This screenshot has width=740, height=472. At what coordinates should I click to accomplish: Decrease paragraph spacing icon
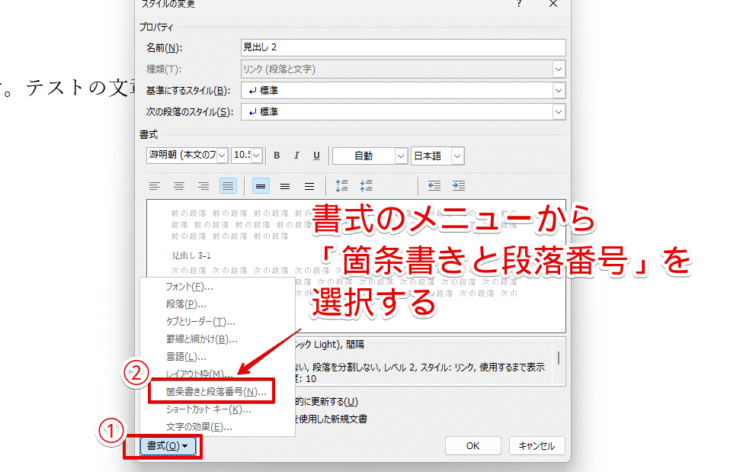(366, 186)
